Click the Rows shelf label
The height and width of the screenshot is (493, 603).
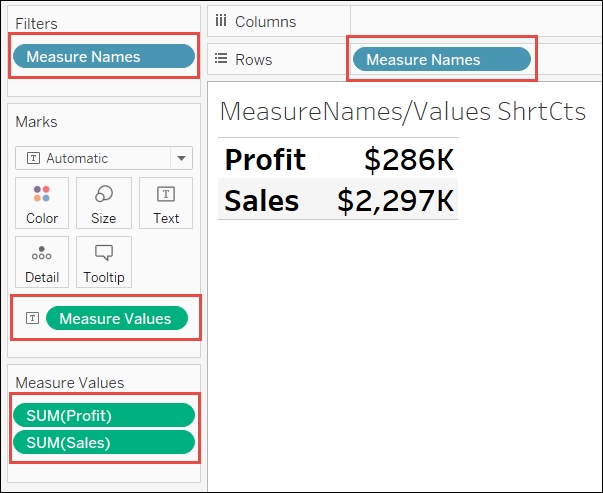point(253,60)
